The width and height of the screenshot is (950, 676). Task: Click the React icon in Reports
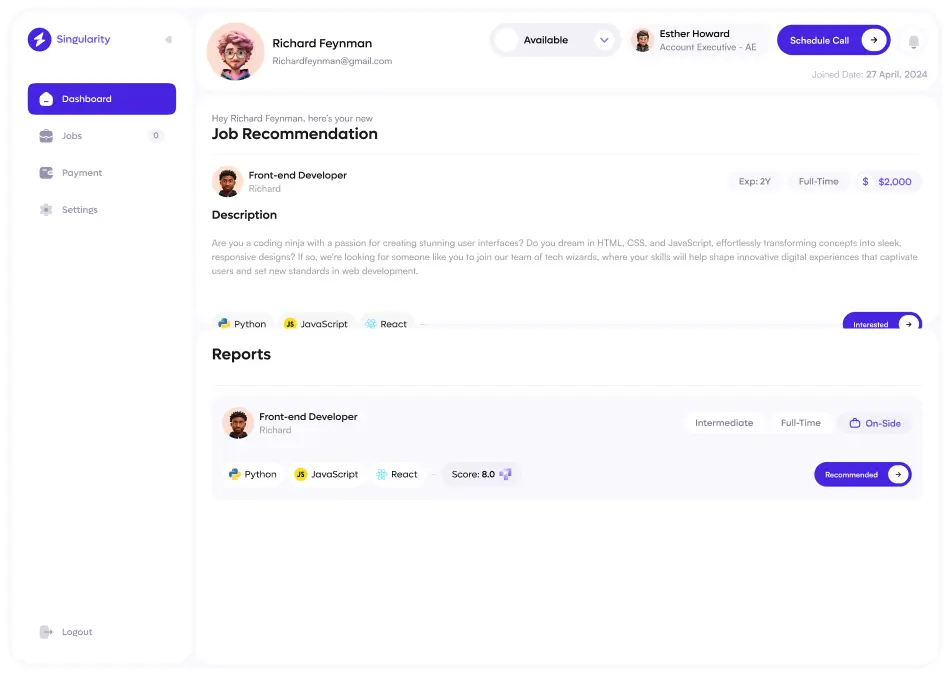coord(381,474)
